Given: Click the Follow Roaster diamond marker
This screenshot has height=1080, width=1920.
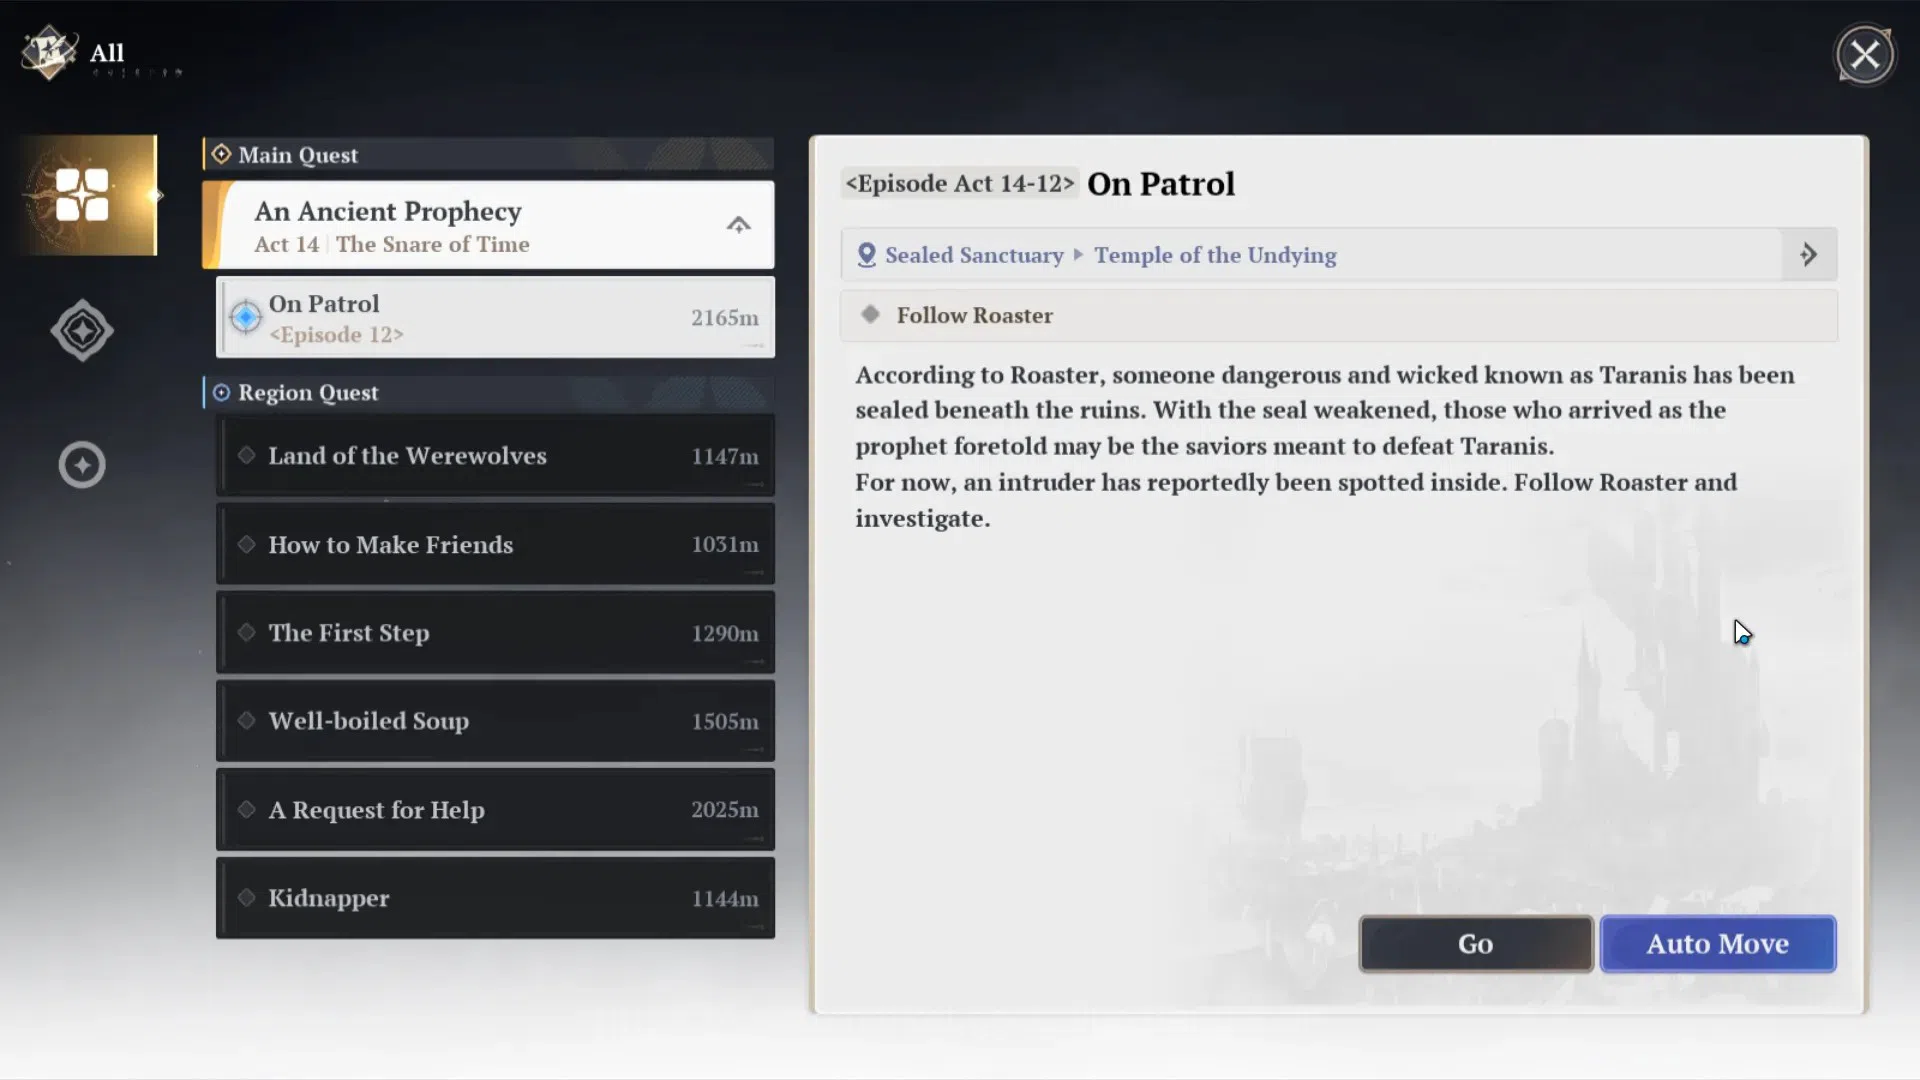Looking at the screenshot, I should click(870, 315).
